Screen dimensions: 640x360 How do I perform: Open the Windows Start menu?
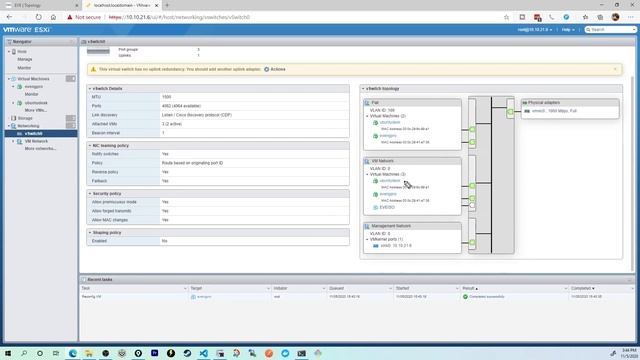[x=8, y=353]
